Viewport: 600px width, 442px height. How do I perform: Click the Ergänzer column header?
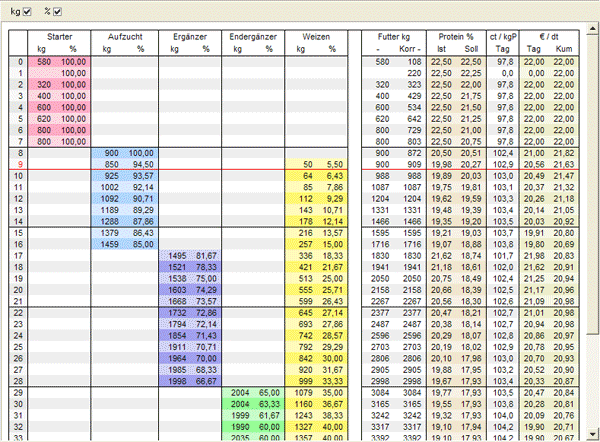tap(189, 34)
